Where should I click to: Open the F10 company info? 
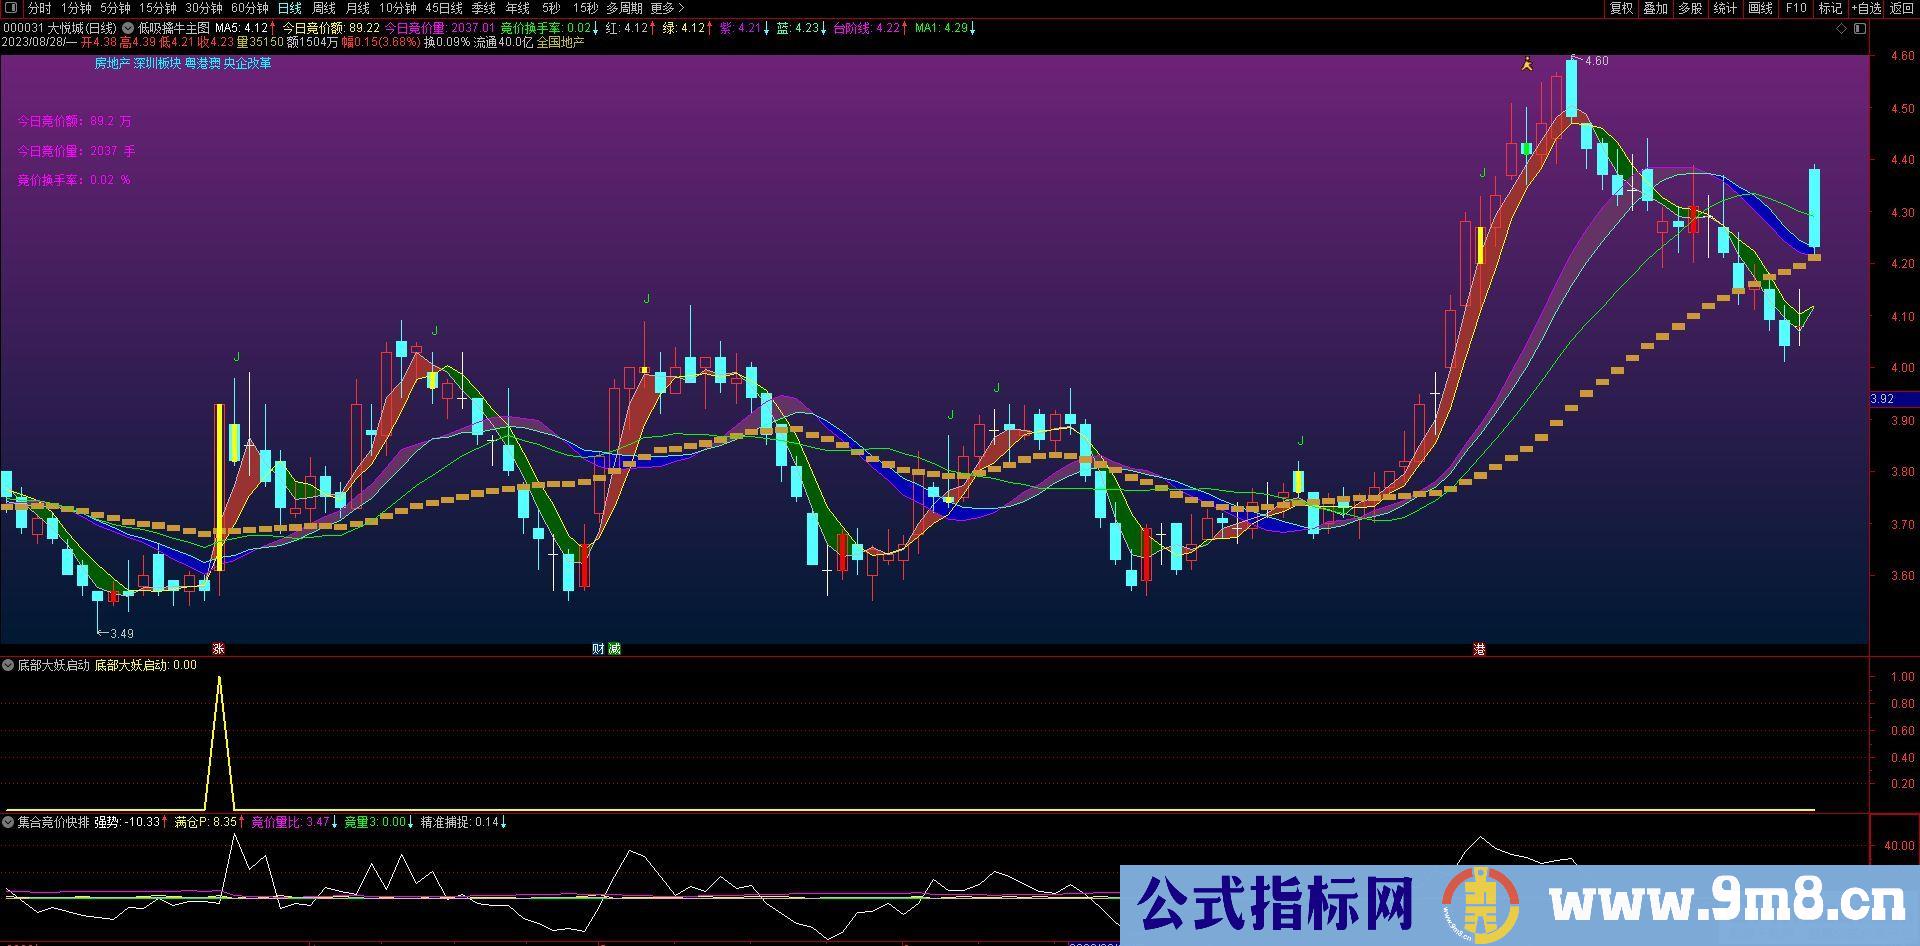(1796, 8)
